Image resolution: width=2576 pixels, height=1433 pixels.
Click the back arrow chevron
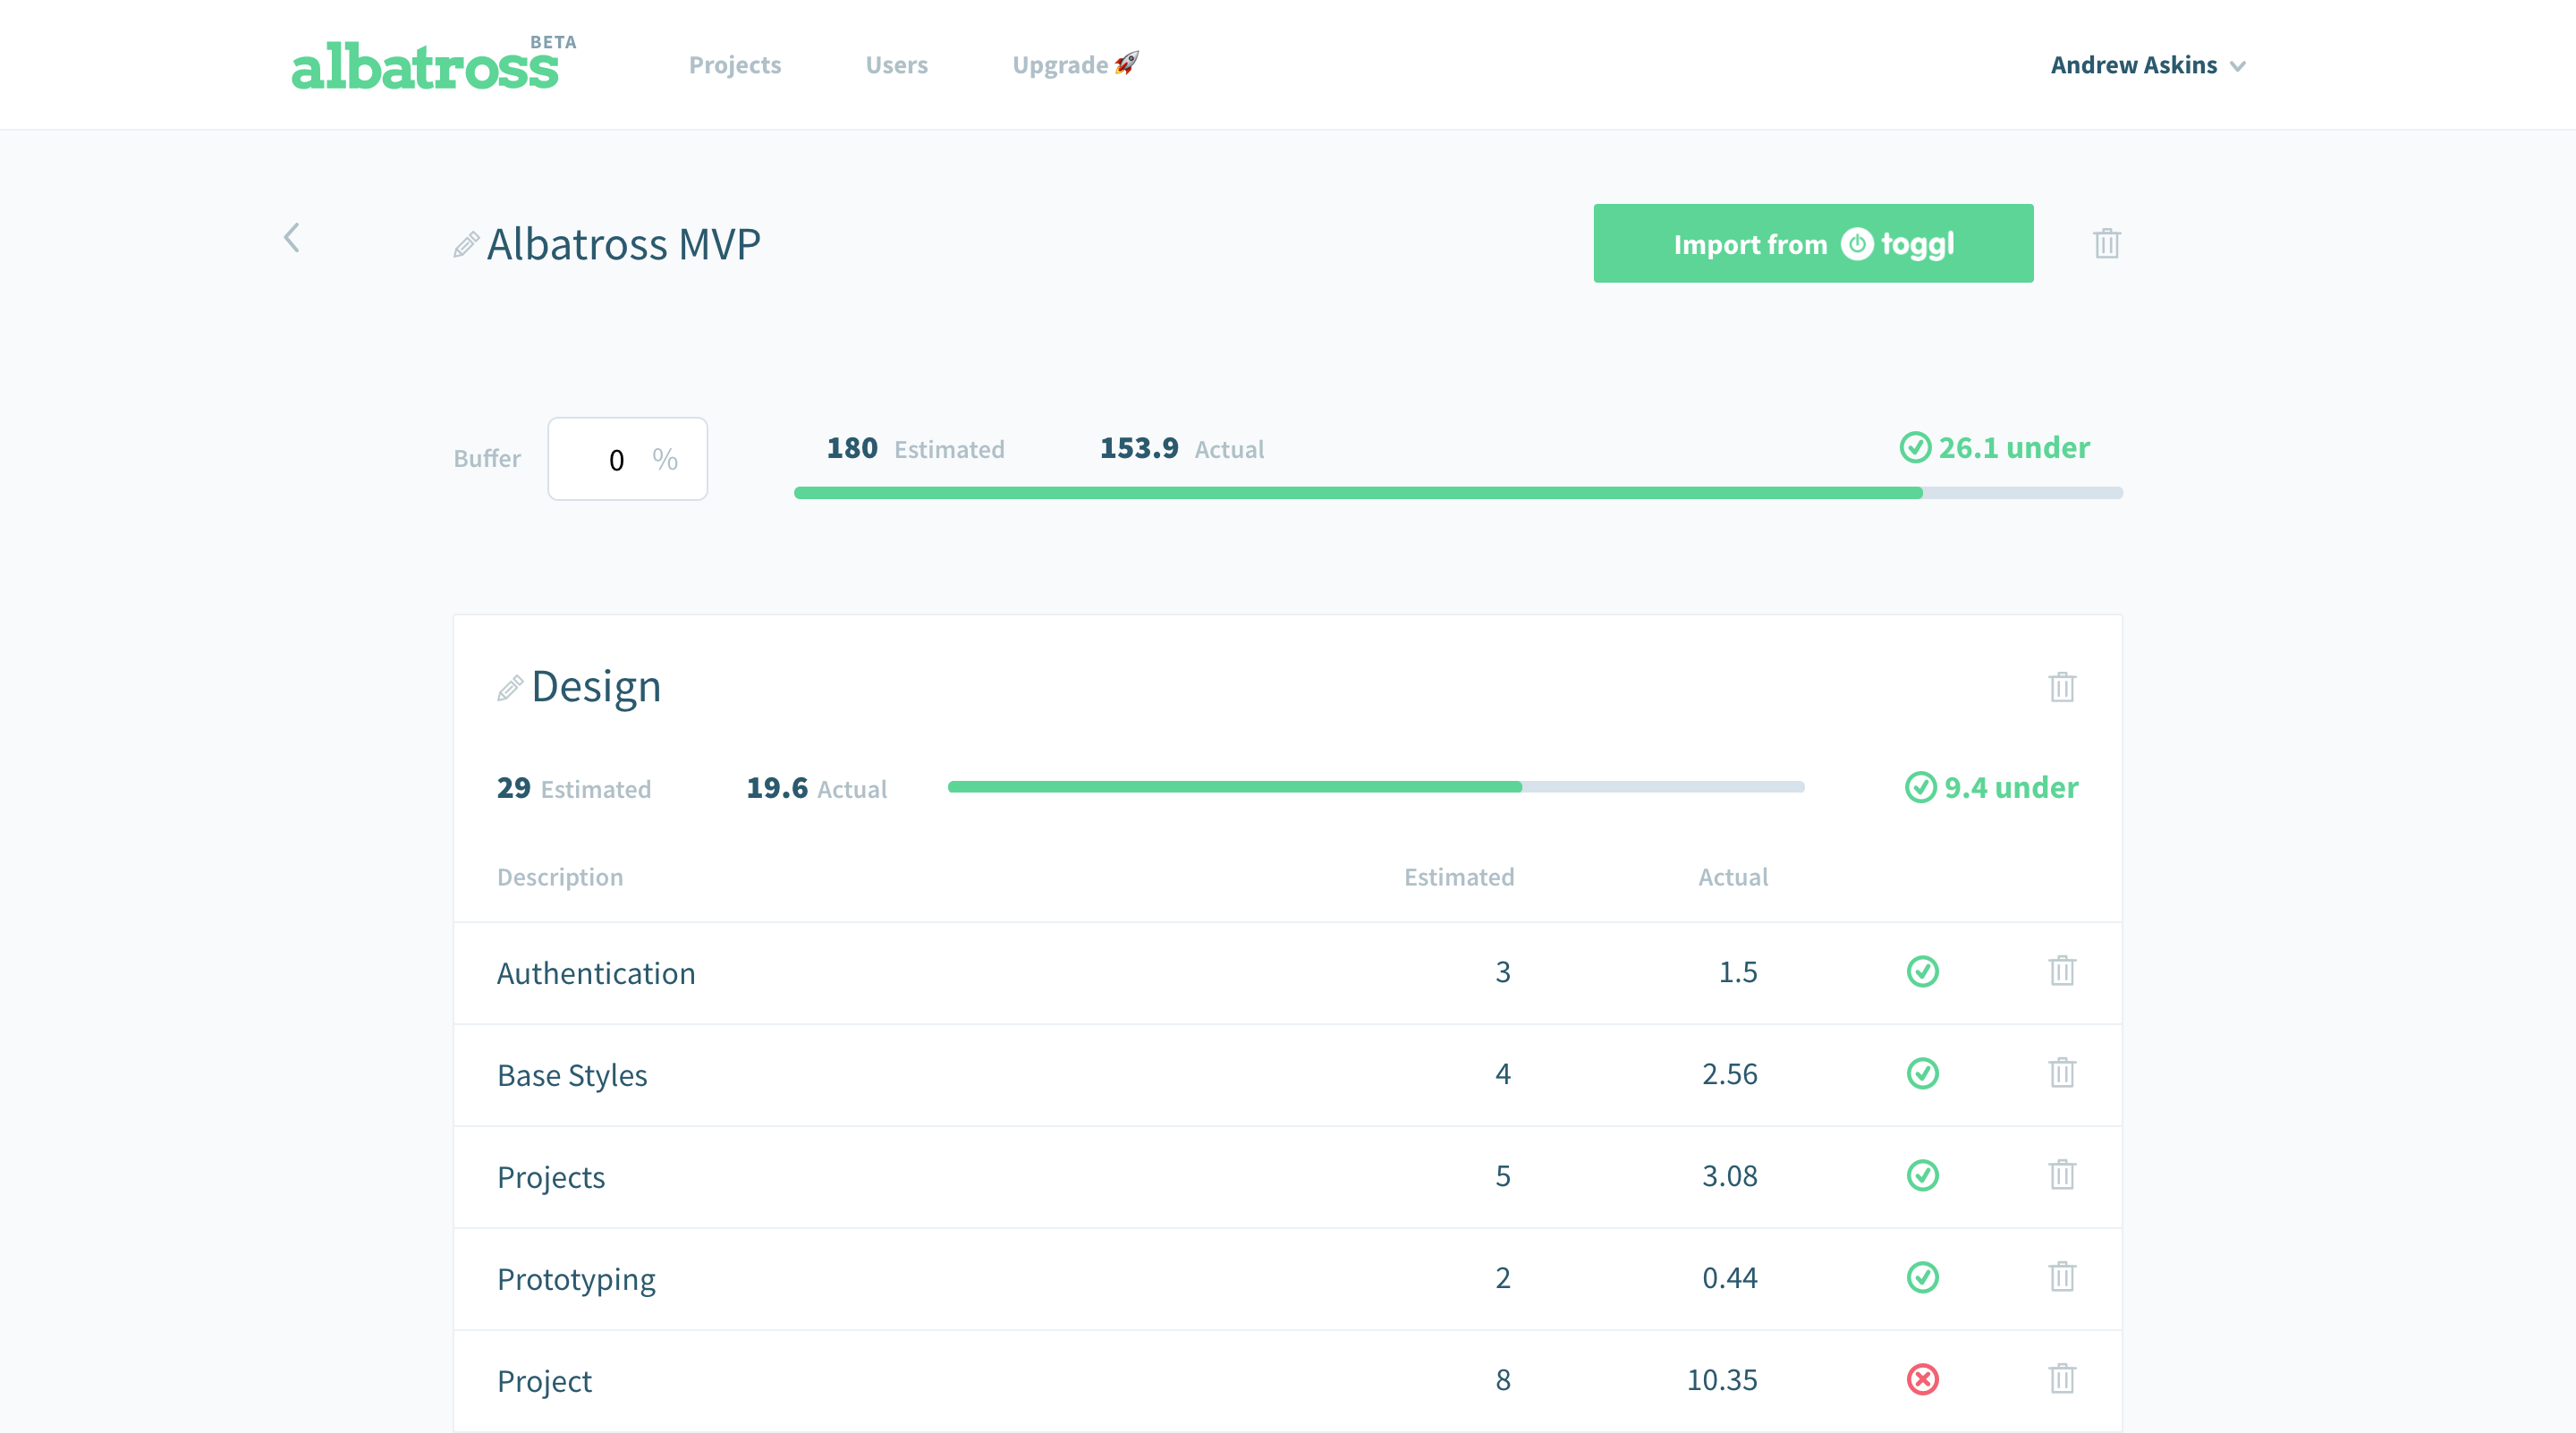[291, 238]
